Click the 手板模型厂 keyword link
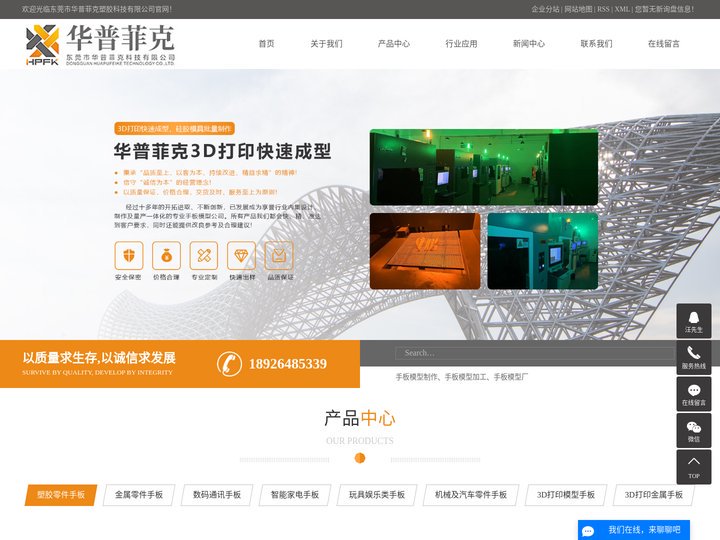This screenshot has width=720, height=540. pyautogui.click(x=511, y=377)
